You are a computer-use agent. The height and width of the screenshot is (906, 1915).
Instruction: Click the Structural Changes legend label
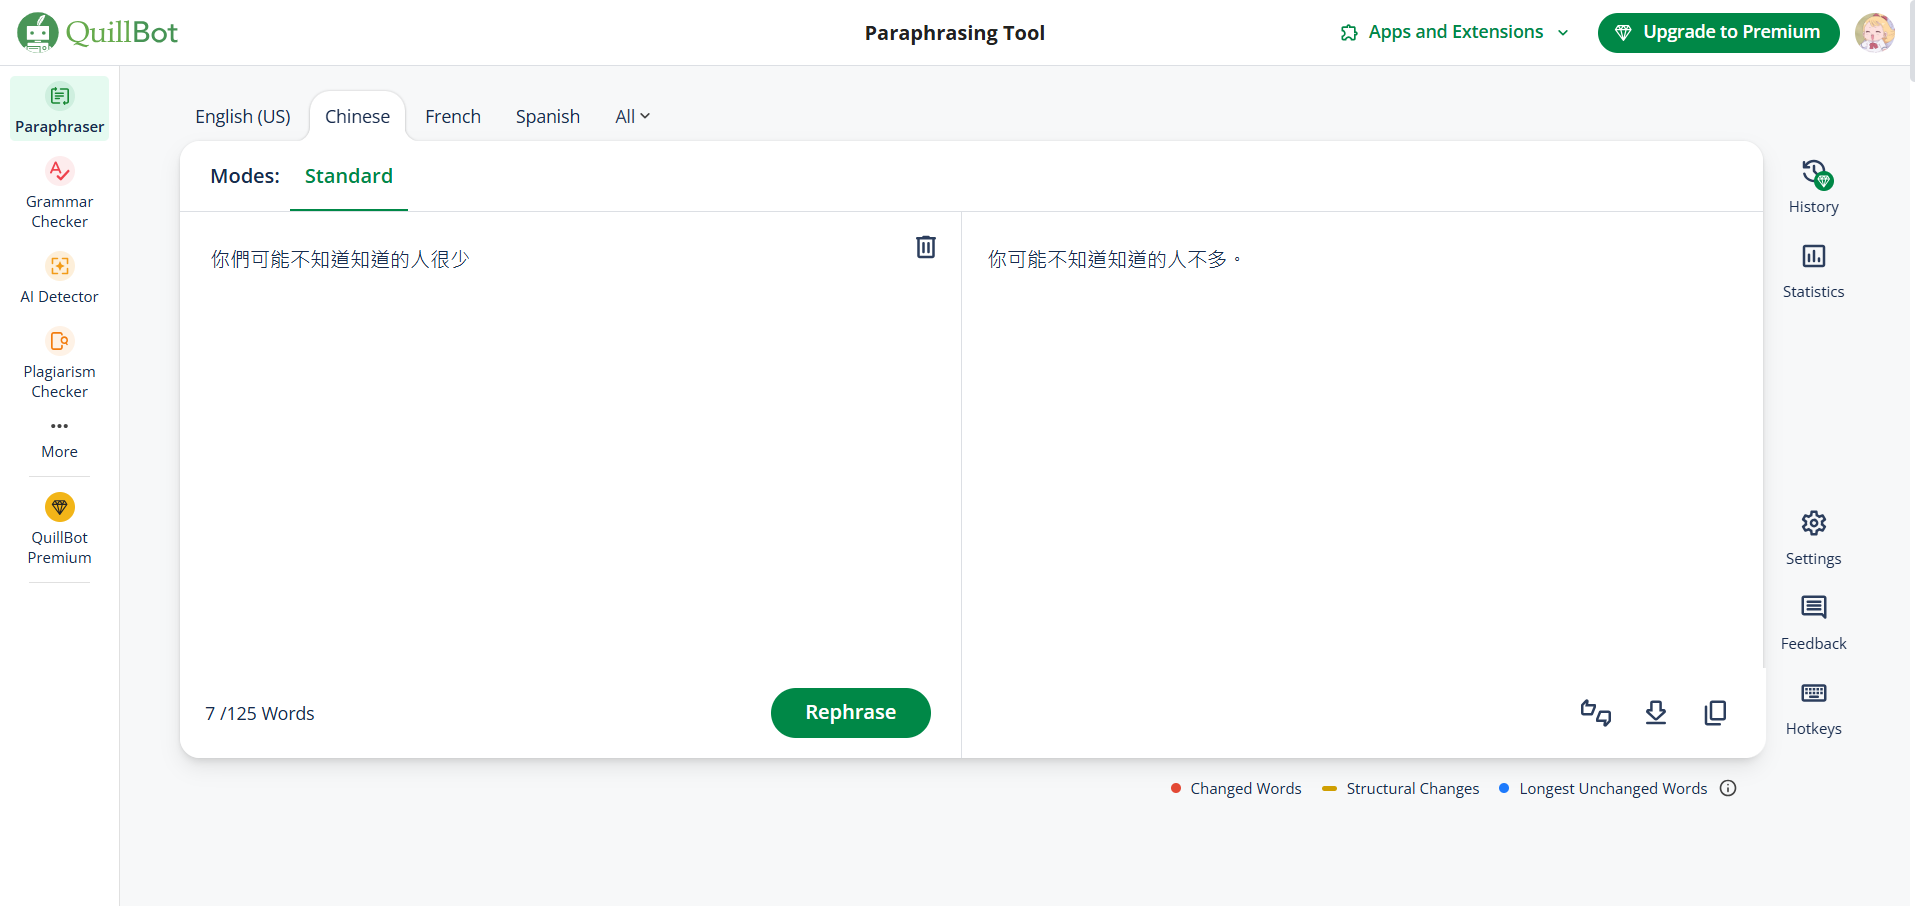coord(1413,789)
